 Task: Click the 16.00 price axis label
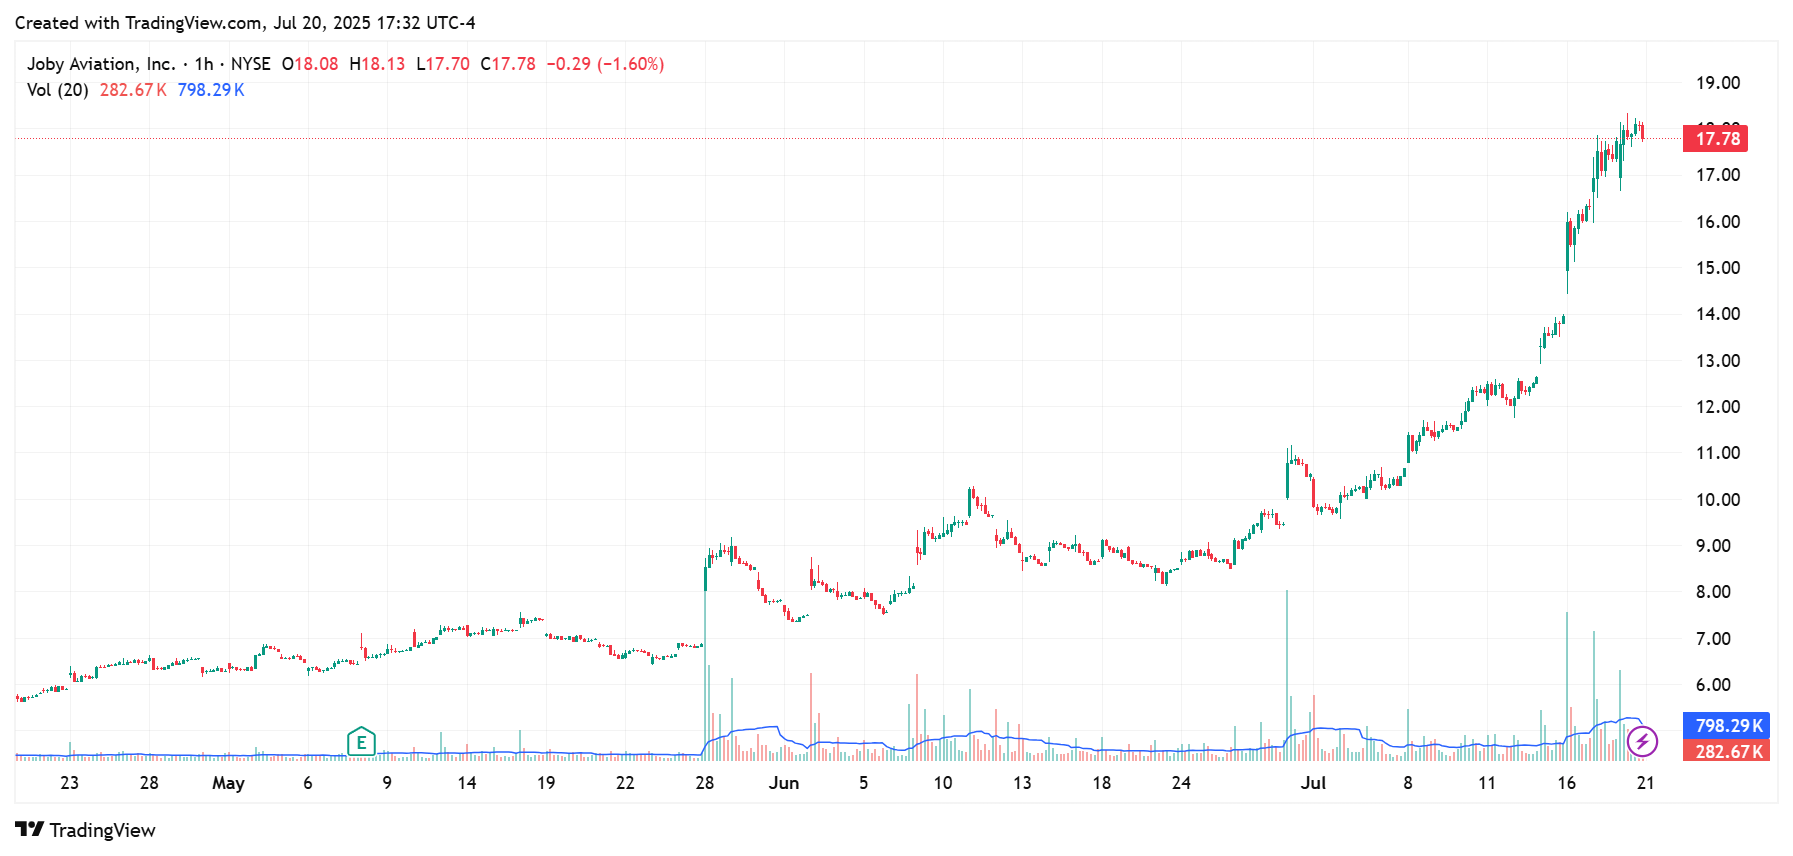pyautogui.click(x=1718, y=222)
